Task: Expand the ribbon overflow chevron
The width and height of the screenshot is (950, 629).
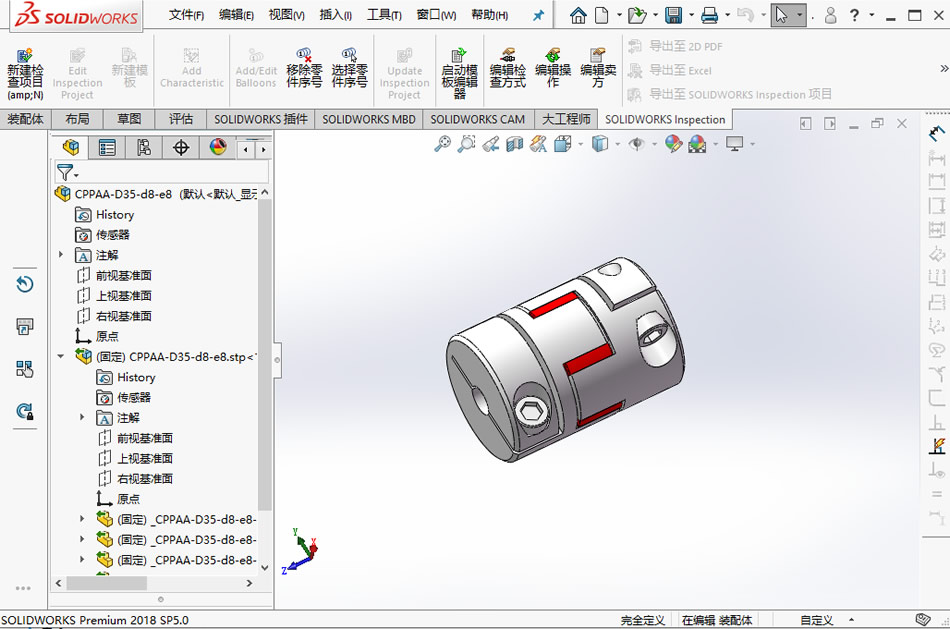Action: (943, 68)
